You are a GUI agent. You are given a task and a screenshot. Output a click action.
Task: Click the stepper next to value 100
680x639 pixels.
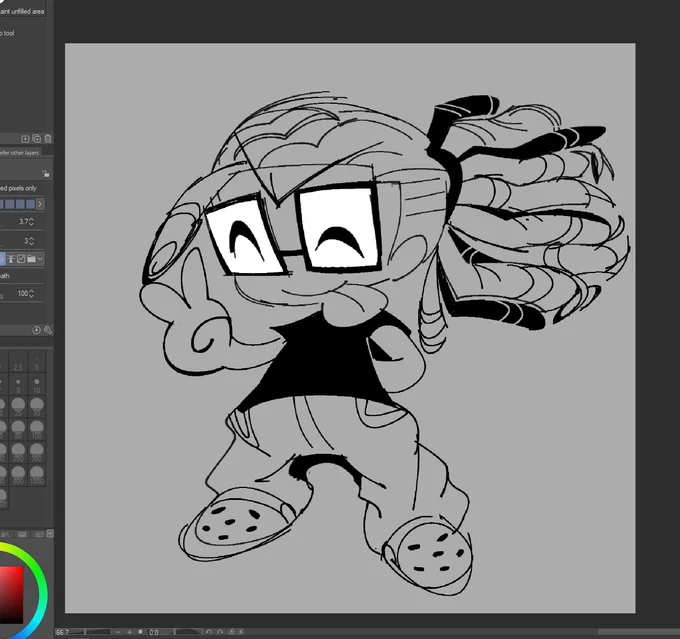coord(31,294)
